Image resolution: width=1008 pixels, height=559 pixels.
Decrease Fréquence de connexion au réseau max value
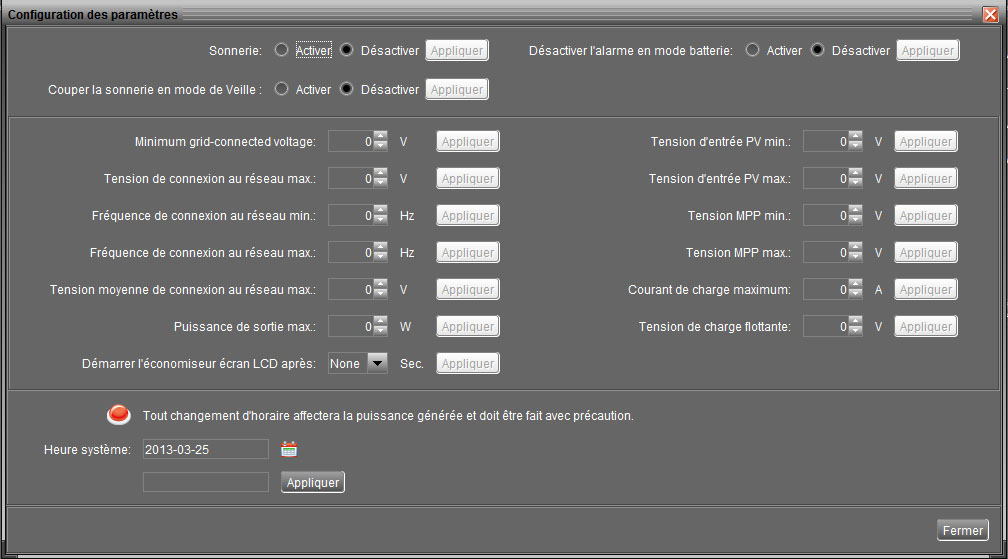(381, 257)
